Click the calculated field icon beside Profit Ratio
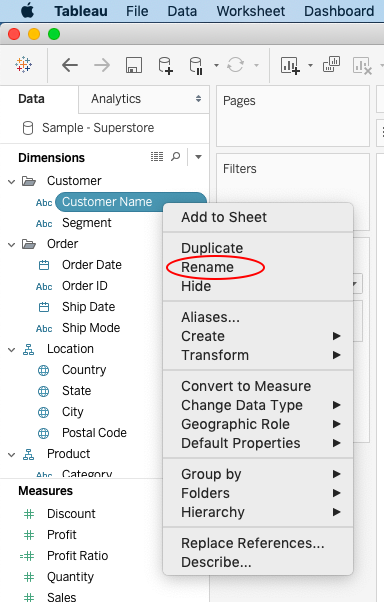This screenshot has width=384, height=602. pos(27,556)
